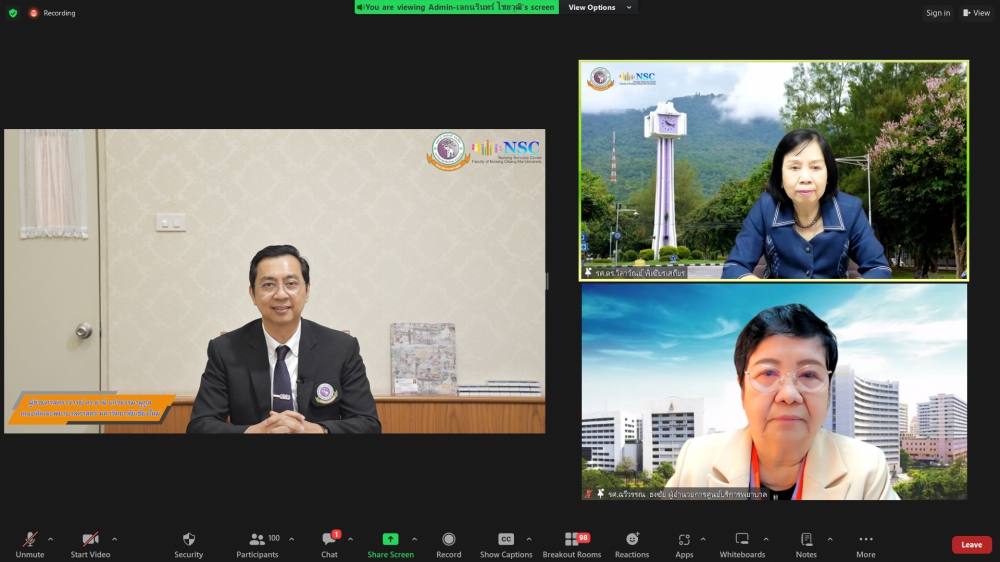Start recording with Record button

(449, 540)
